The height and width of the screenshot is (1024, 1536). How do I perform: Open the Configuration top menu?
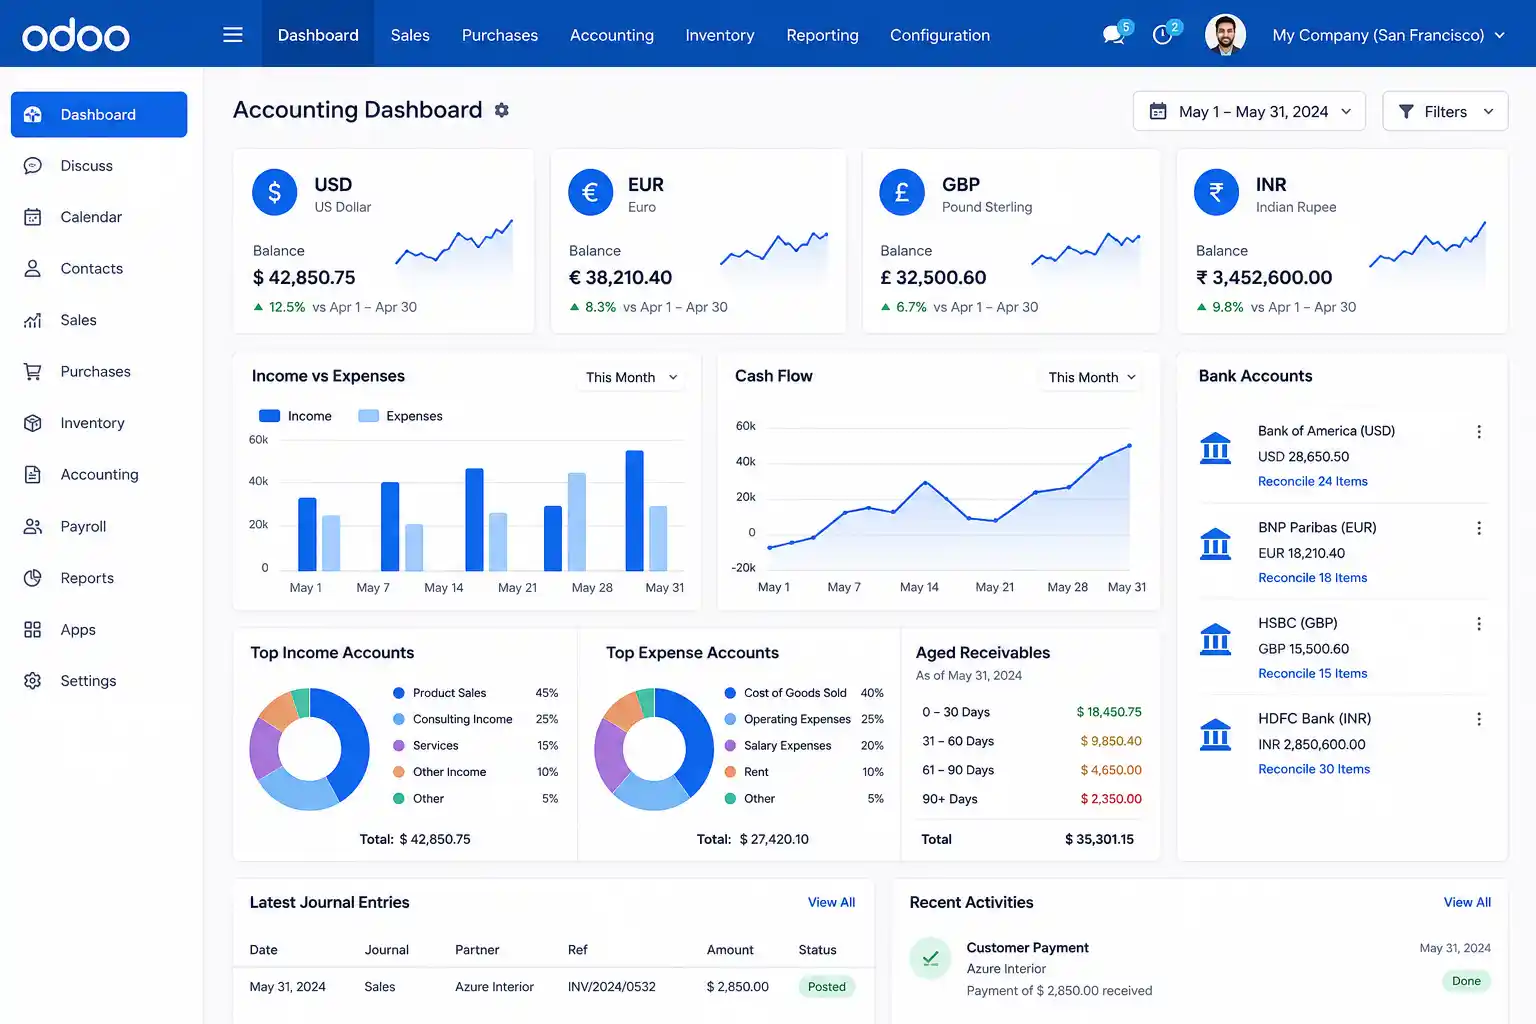pos(940,35)
